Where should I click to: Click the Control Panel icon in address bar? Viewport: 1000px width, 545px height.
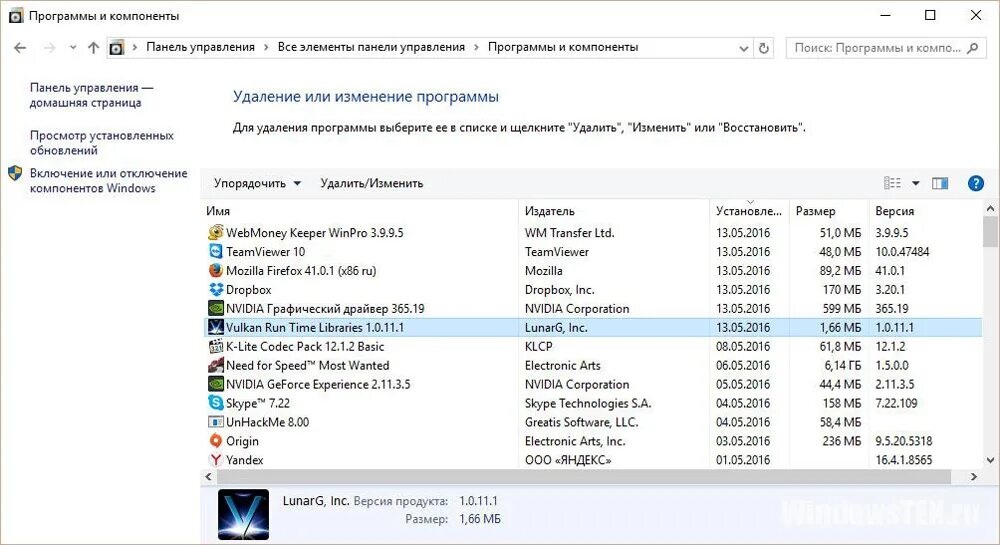(x=117, y=48)
